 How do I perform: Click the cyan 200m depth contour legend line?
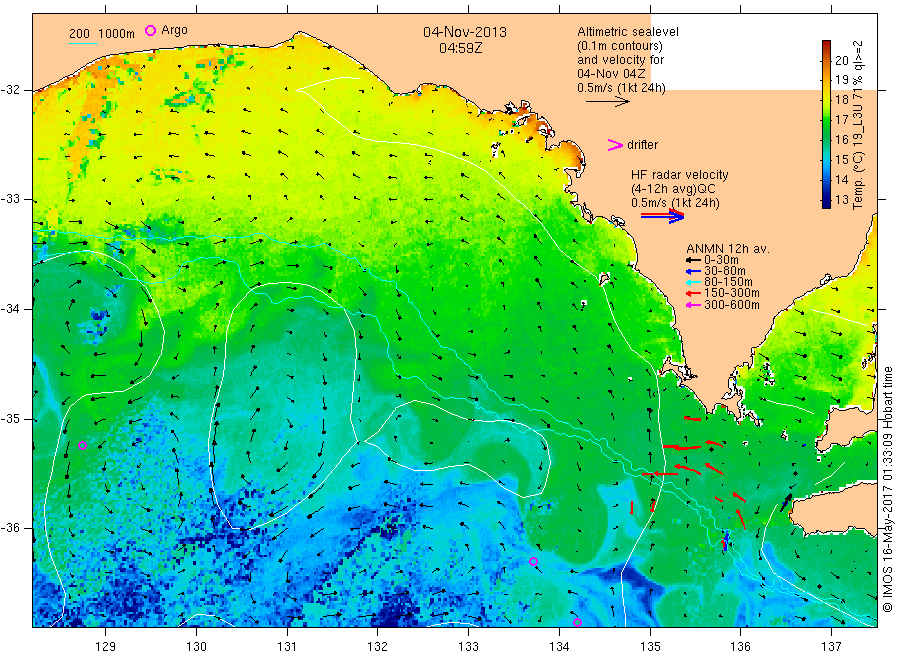tap(83, 44)
